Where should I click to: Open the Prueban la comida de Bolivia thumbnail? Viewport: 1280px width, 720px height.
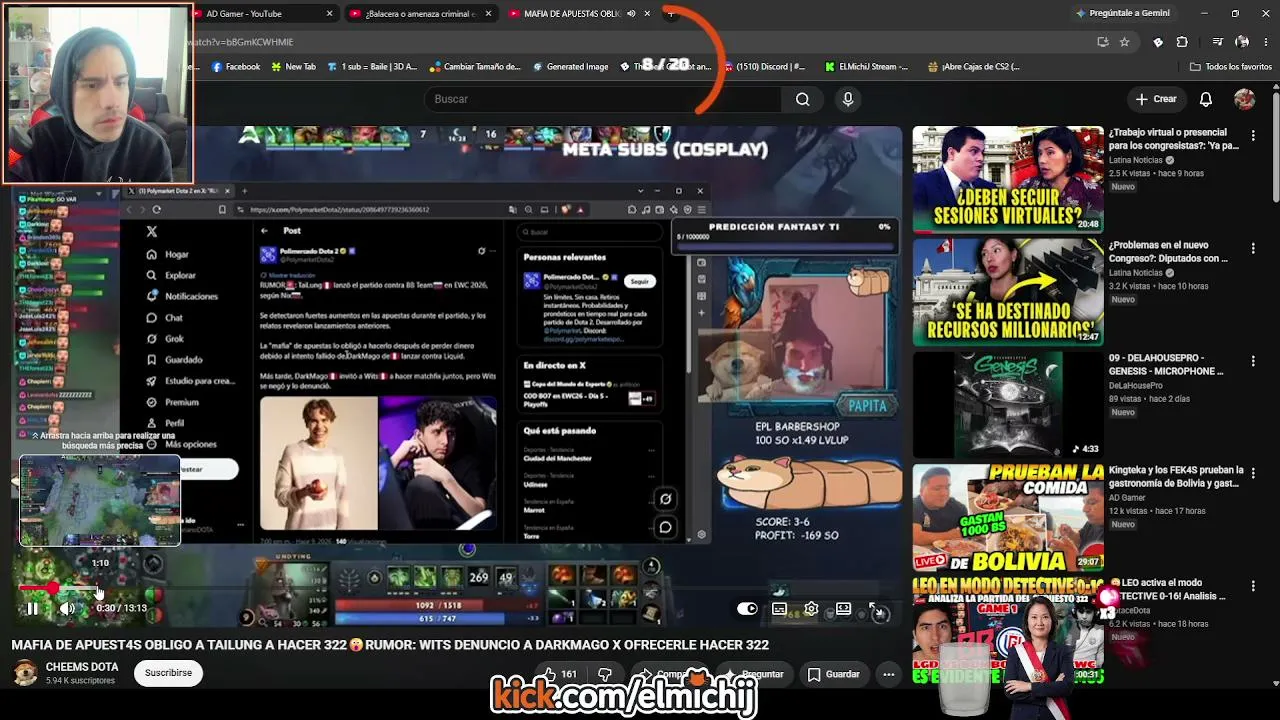(x=1008, y=517)
